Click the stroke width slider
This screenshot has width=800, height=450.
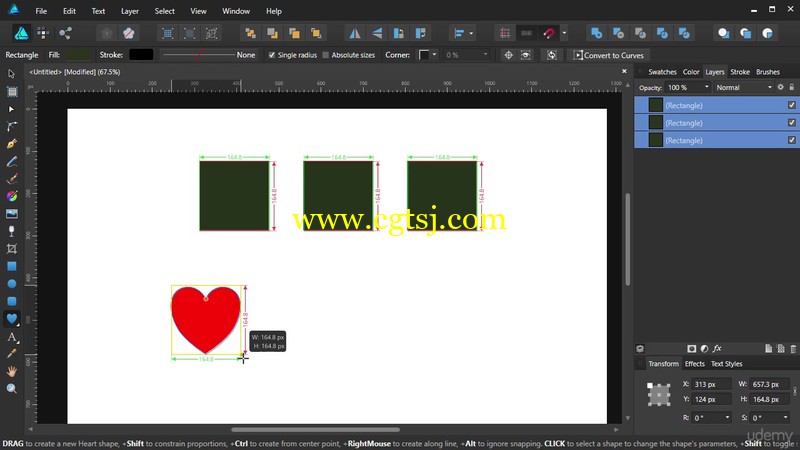(x=198, y=55)
